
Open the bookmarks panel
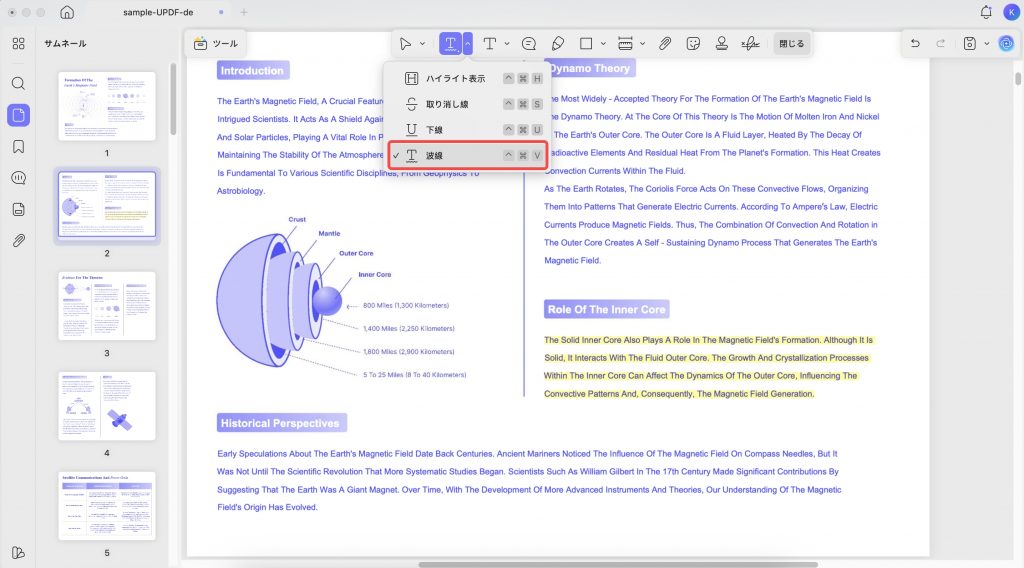(x=18, y=146)
